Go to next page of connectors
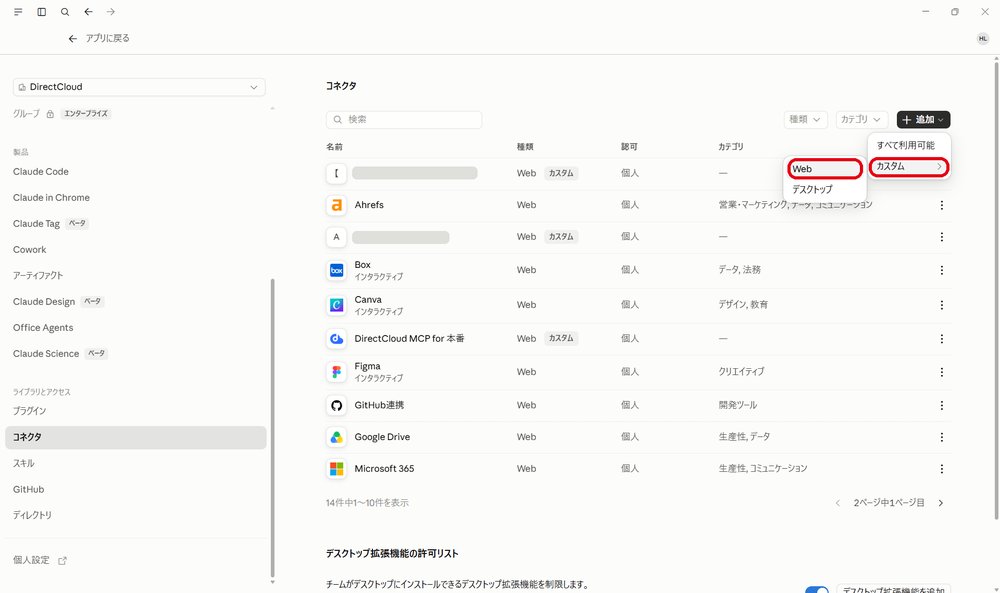The height and width of the screenshot is (593, 1000). [941, 503]
